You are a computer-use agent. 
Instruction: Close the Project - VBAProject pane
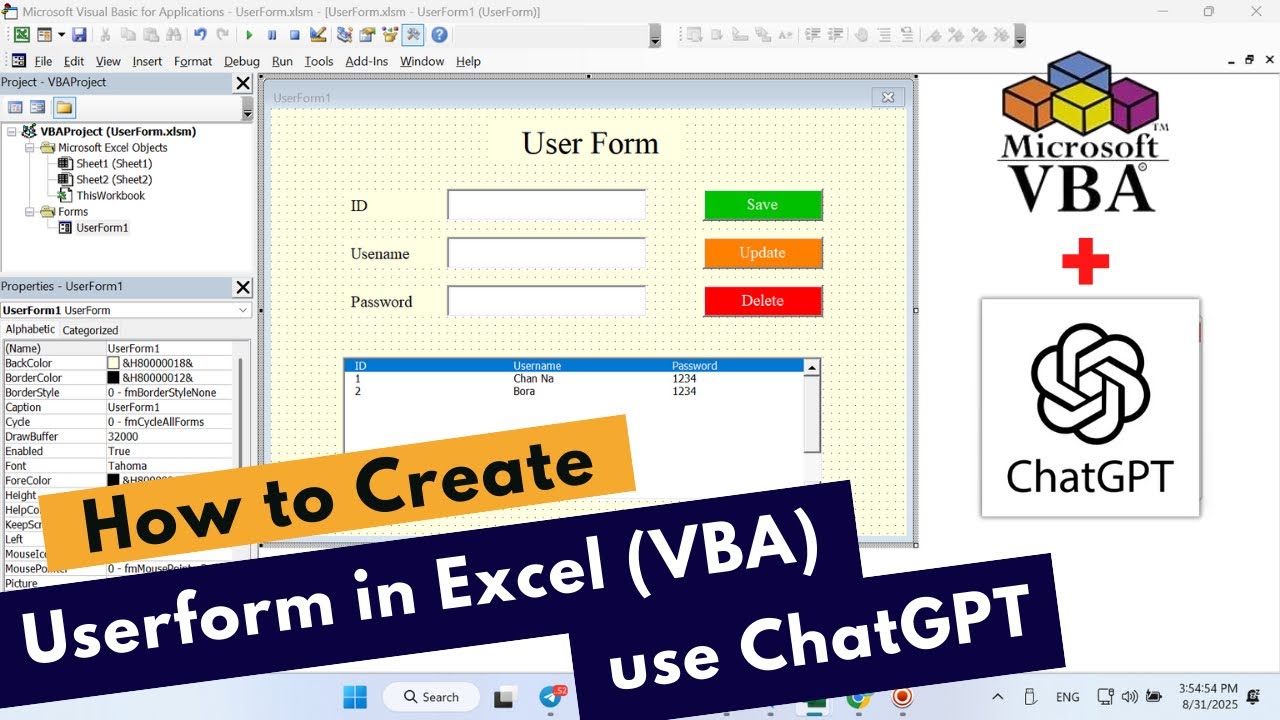[243, 83]
